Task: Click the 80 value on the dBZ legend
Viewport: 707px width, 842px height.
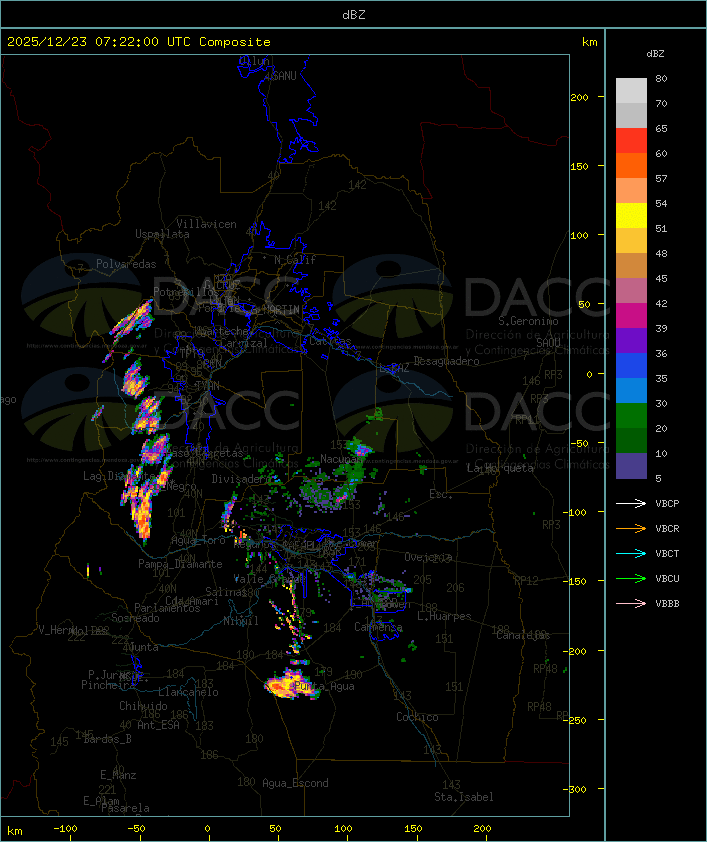Action: coord(661,78)
